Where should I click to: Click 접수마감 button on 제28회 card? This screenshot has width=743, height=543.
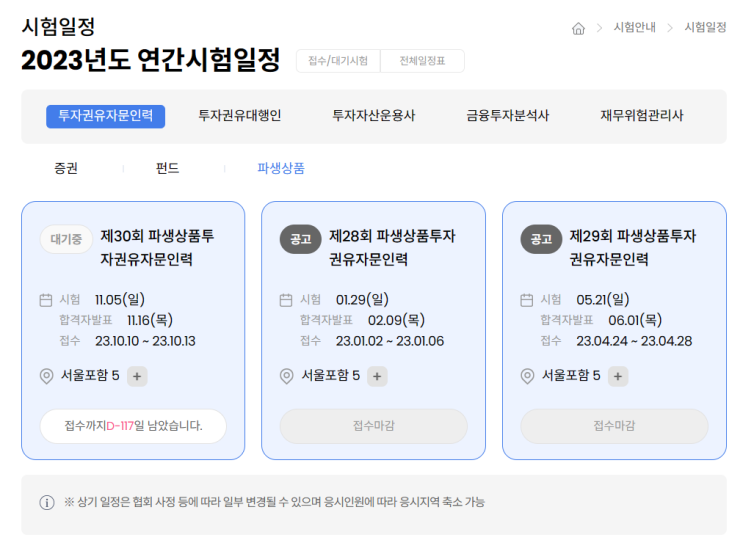[x=373, y=426]
